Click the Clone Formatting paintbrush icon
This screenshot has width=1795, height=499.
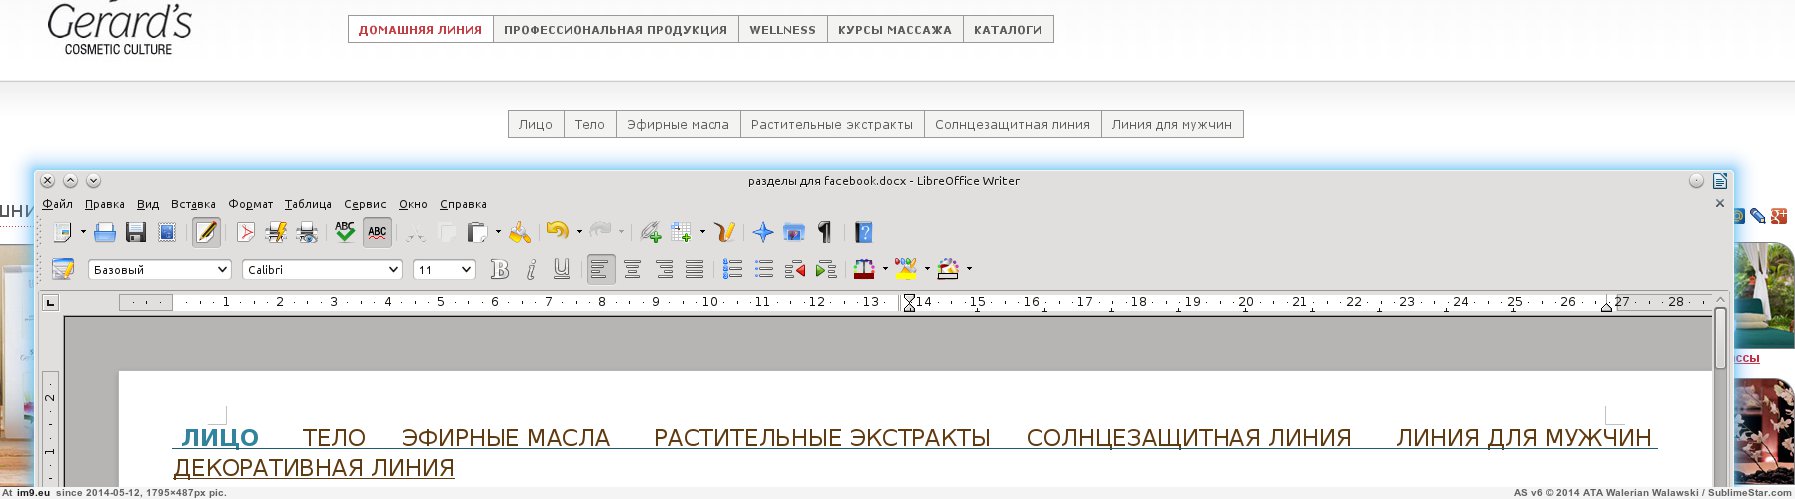520,233
